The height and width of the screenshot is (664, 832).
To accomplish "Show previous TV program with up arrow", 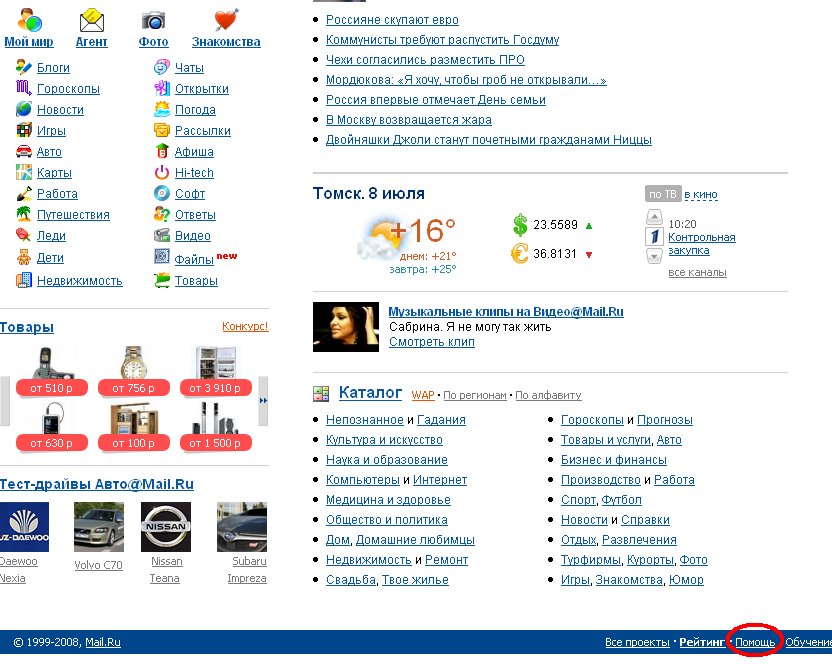I will pyautogui.click(x=654, y=217).
